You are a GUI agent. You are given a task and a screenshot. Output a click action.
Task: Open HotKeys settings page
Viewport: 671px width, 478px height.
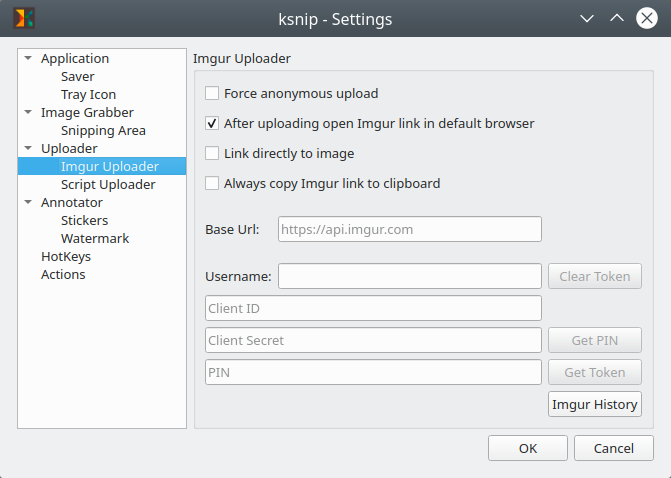tap(66, 257)
